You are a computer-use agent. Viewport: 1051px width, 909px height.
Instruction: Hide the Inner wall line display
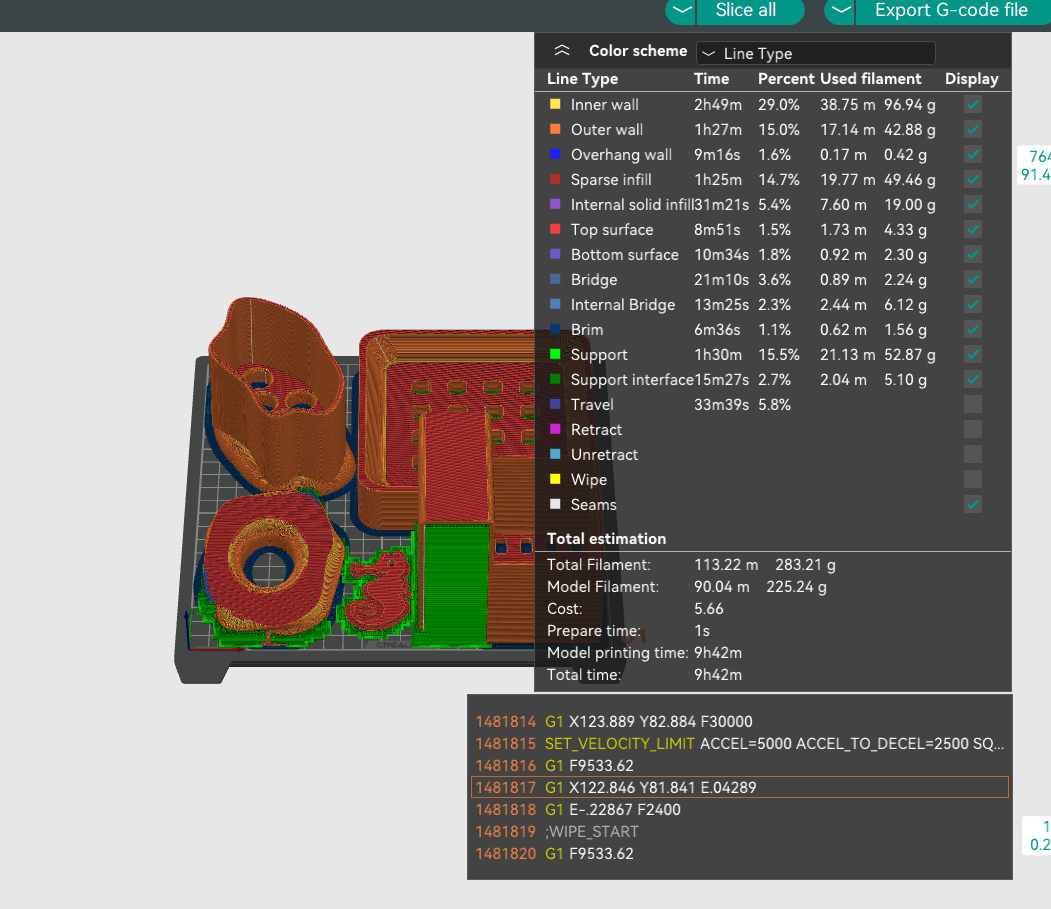click(x=972, y=105)
